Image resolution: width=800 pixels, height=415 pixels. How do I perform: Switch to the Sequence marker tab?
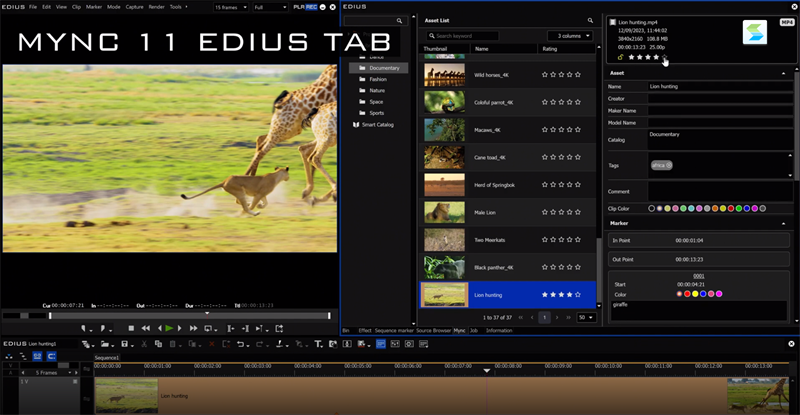(x=394, y=331)
